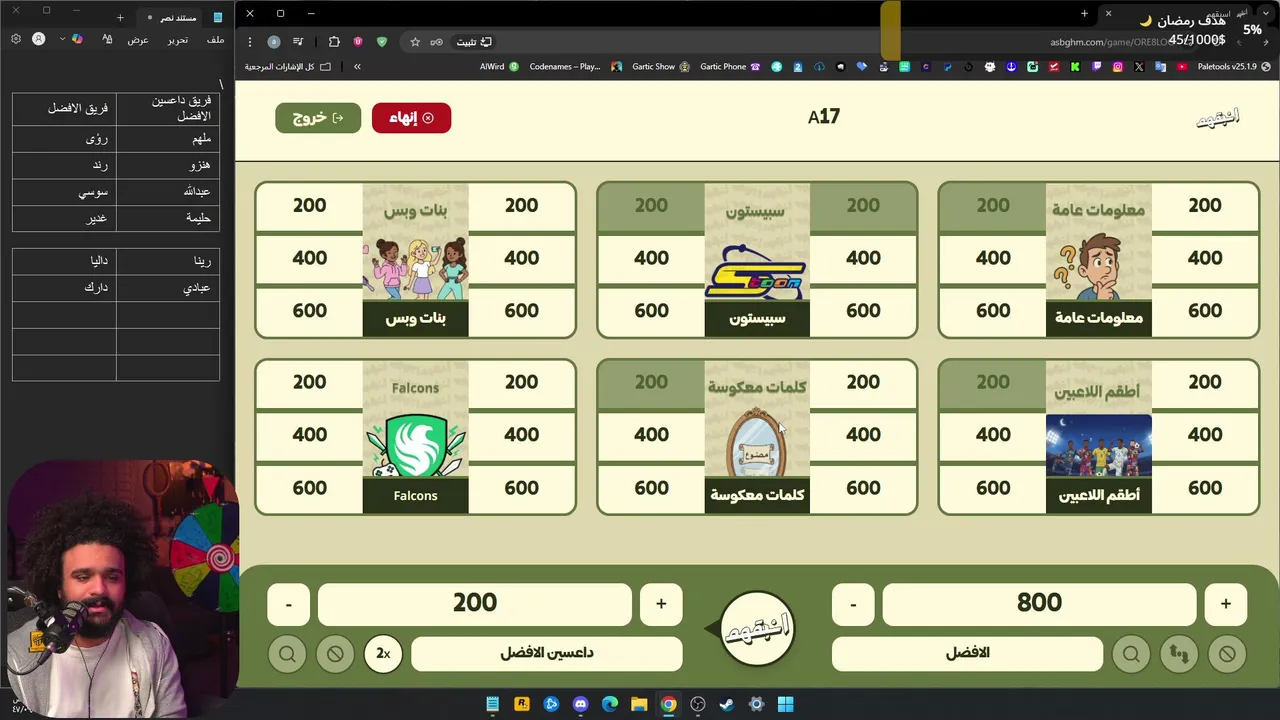Viewport: 1280px width, 720px height.
Task: Add a new Notepad tab
Action: [x=120, y=18]
